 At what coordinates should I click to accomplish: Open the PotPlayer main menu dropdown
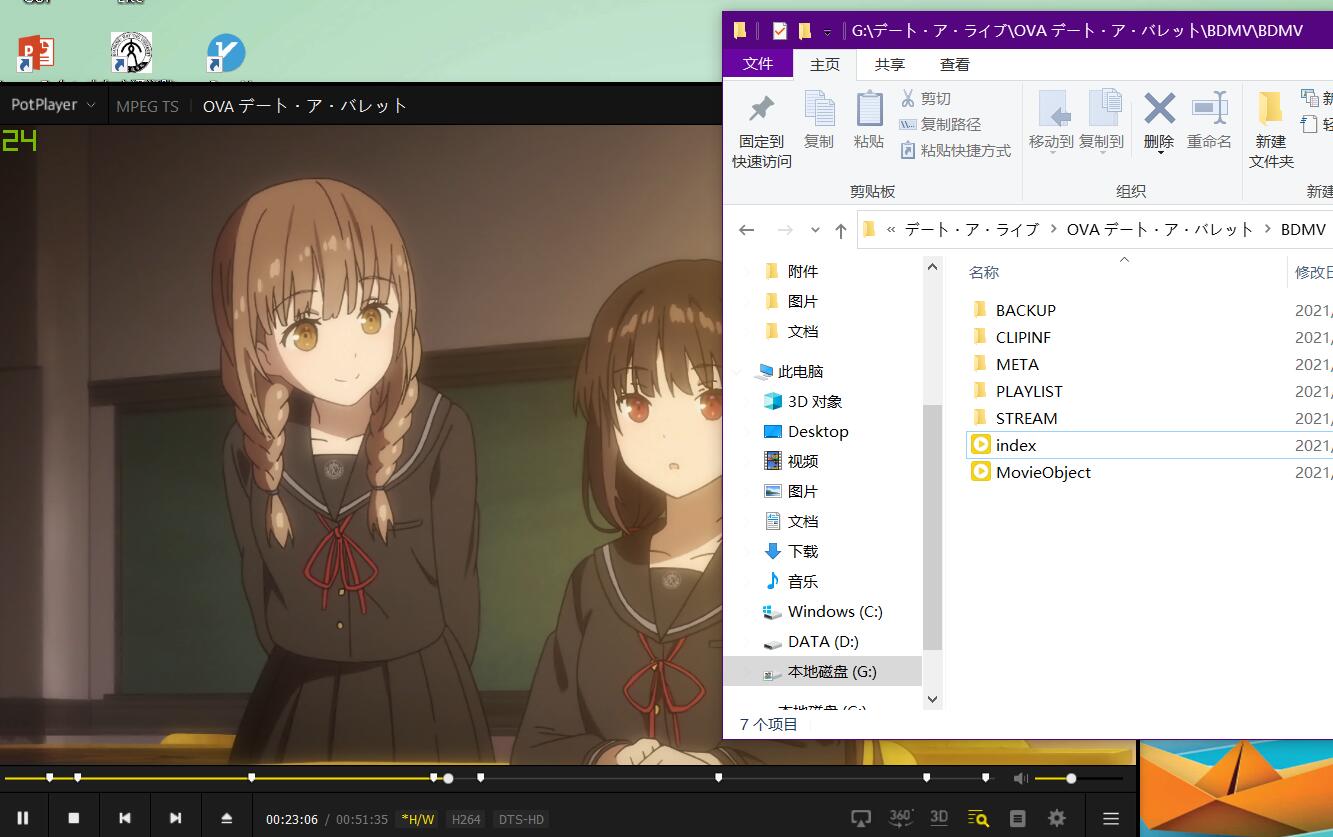click(54, 105)
